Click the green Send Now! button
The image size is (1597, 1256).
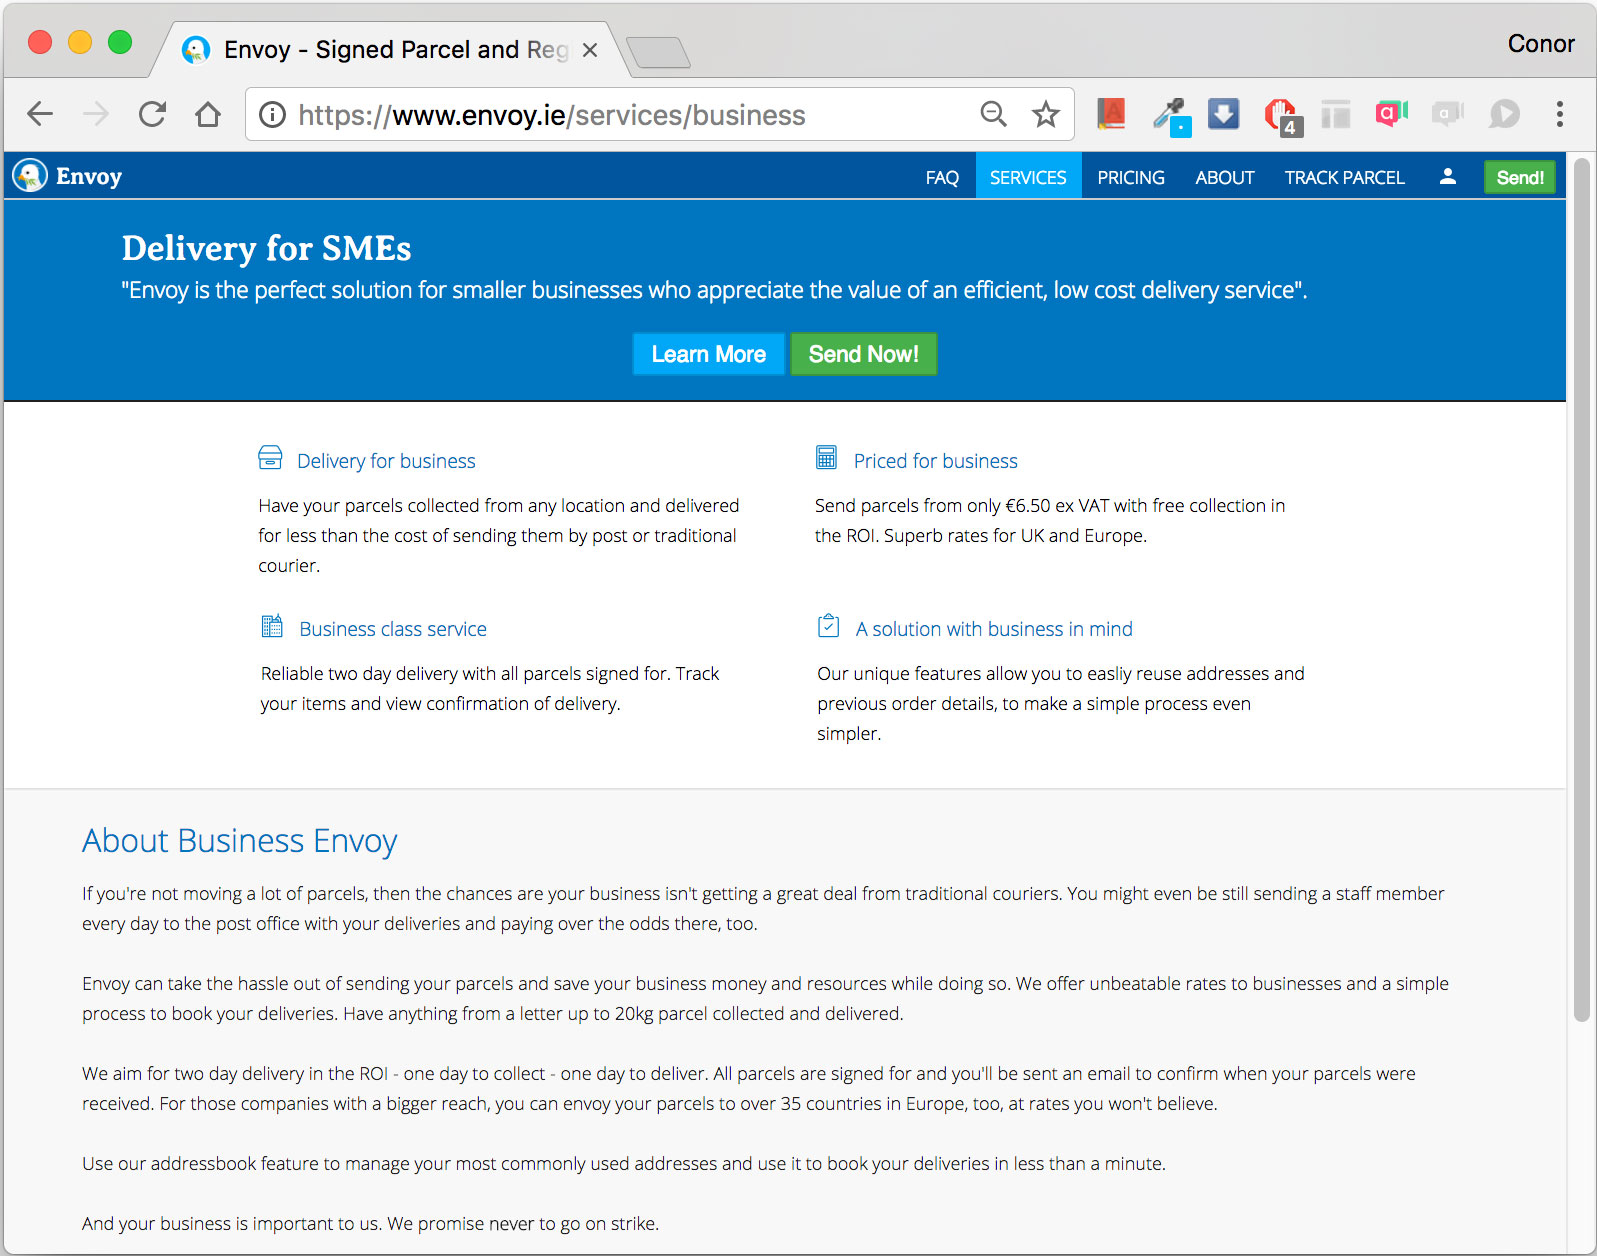pyautogui.click(x=864, y=354)
